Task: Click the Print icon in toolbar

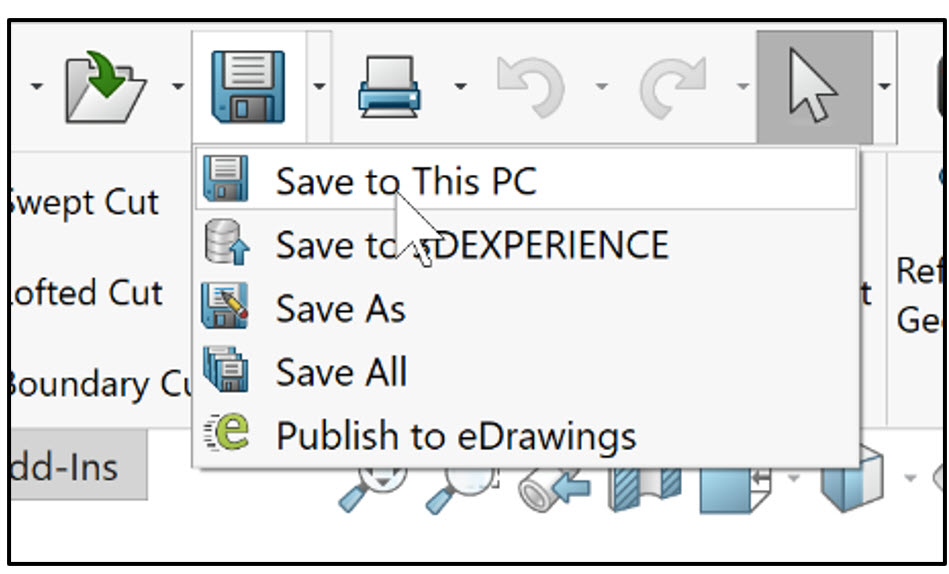Action: (x=389, y=87)
